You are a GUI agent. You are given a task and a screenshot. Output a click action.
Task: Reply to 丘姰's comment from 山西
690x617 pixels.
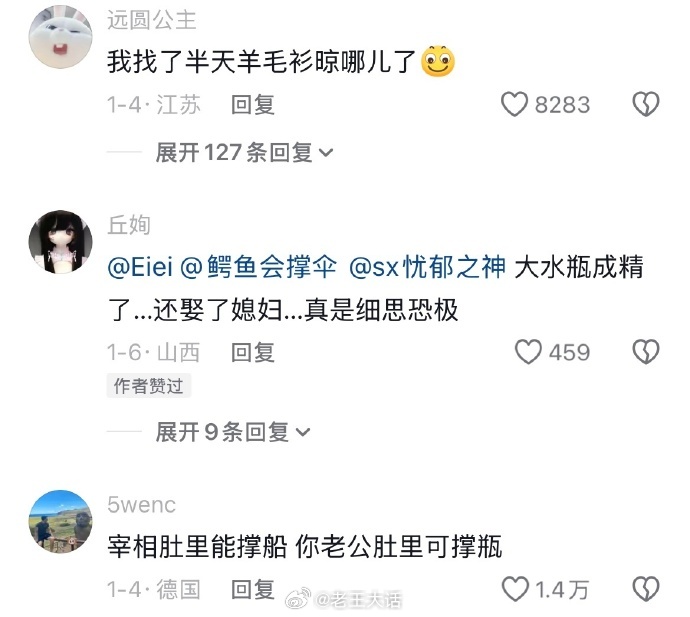(x=253, y=353)
